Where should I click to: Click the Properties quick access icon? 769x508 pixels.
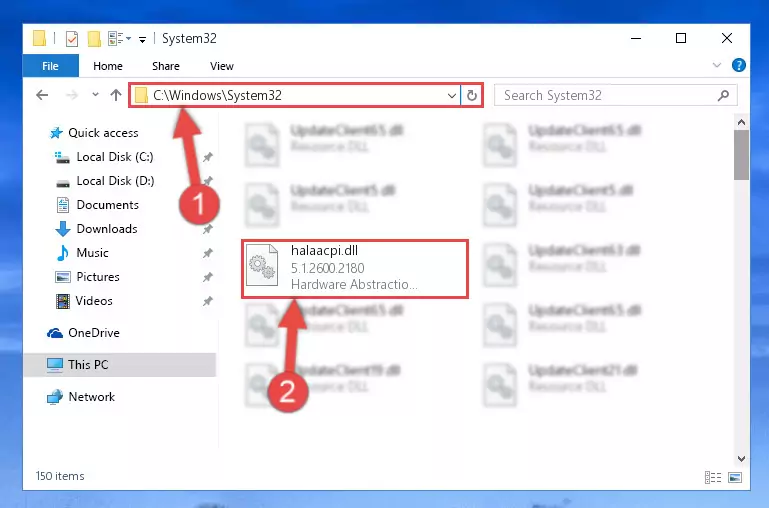72,38
